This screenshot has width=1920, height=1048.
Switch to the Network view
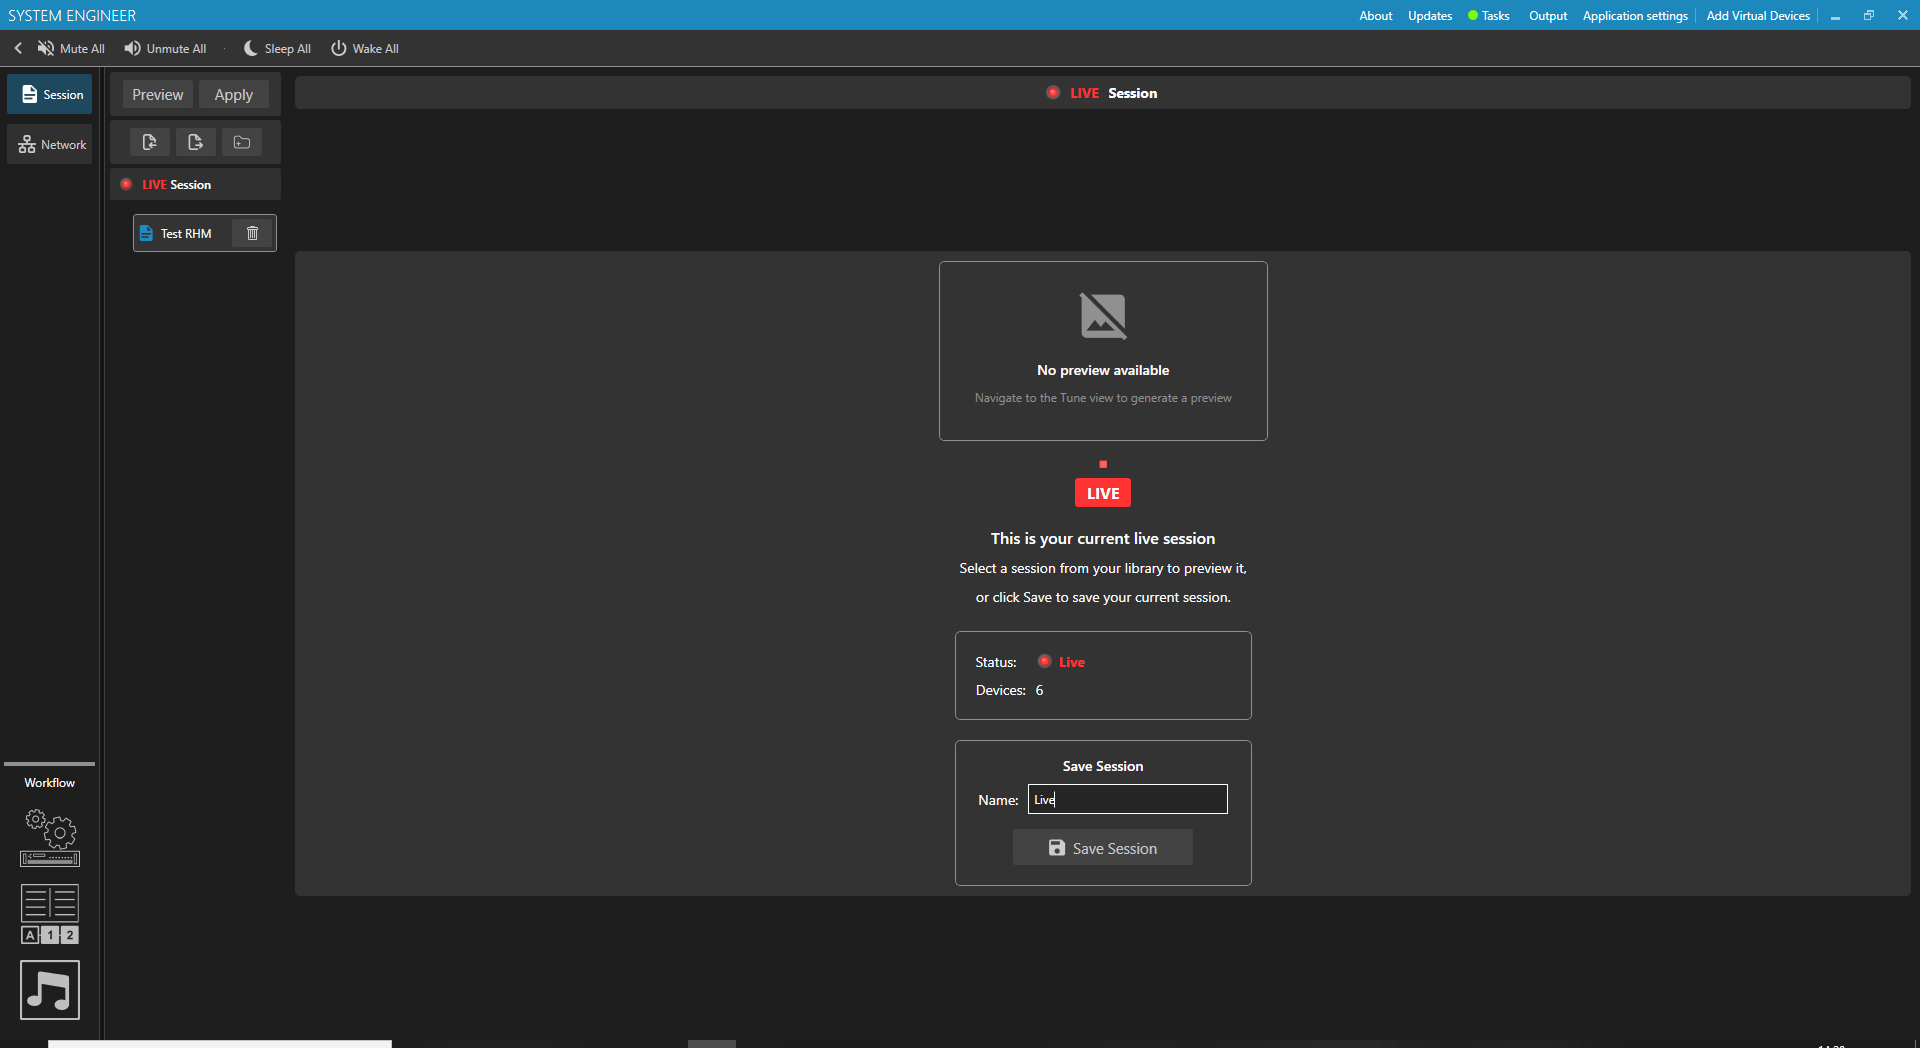[x=50, y=144]
